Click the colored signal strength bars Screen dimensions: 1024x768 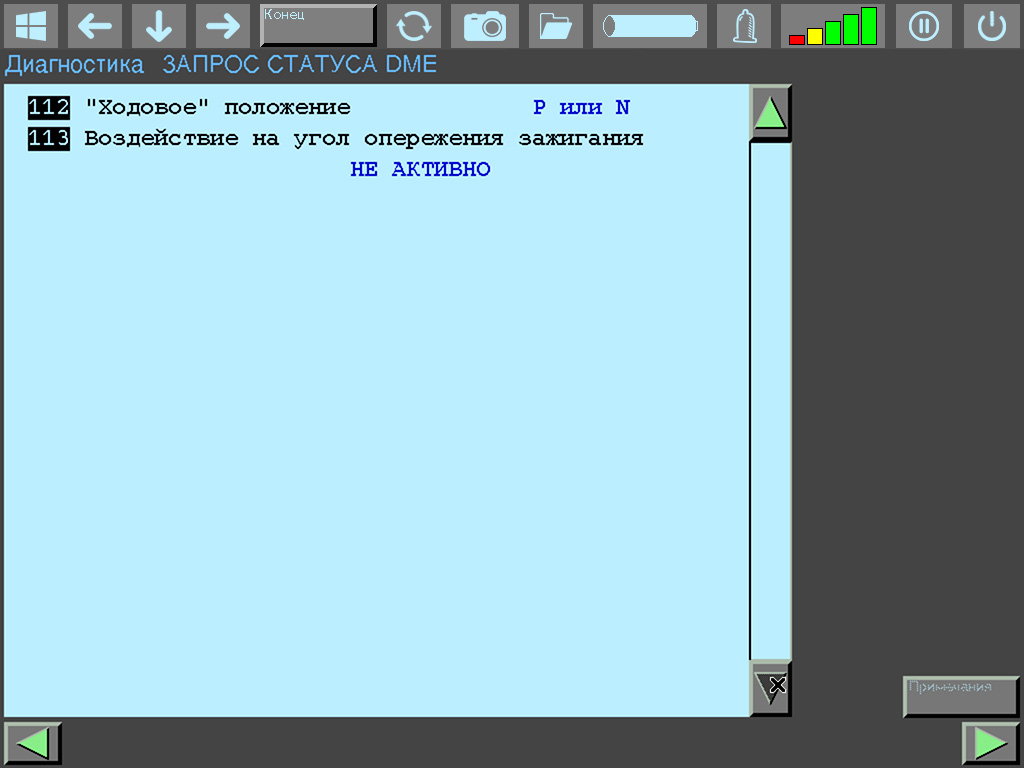pyautogui.click(x=832, y=26)
